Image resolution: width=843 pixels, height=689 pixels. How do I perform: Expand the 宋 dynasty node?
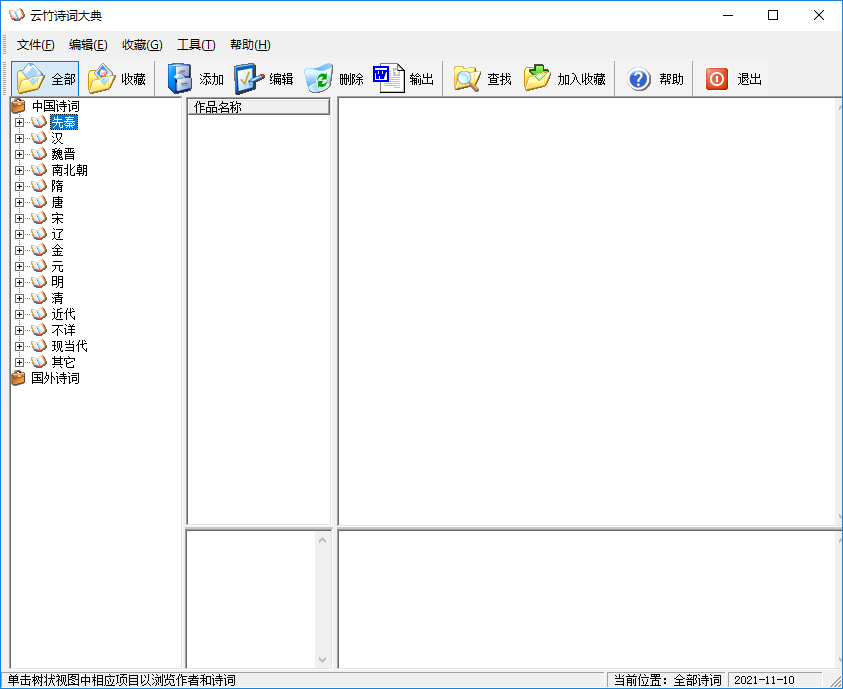pos(19,218)
